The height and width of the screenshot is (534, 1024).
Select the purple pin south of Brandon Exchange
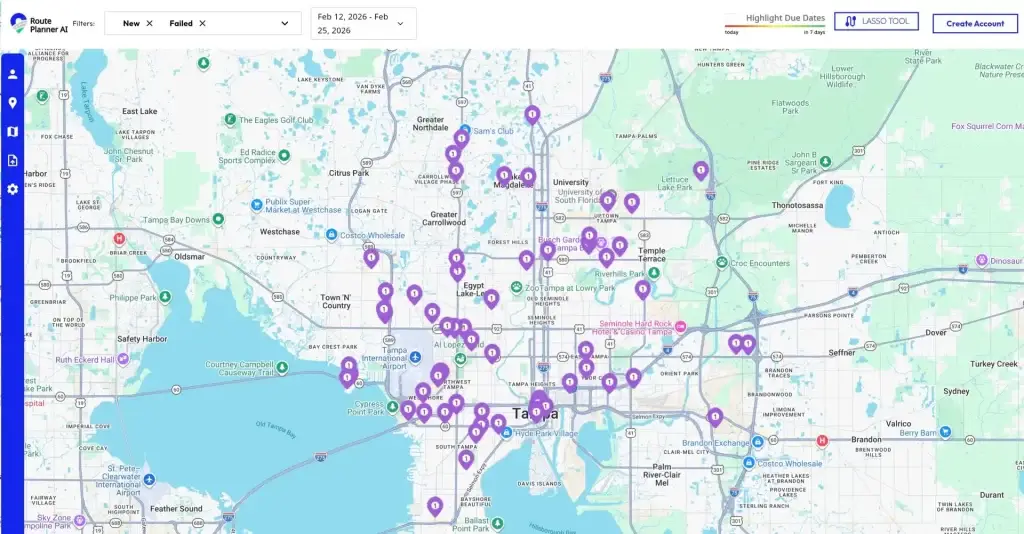point(714,416)
